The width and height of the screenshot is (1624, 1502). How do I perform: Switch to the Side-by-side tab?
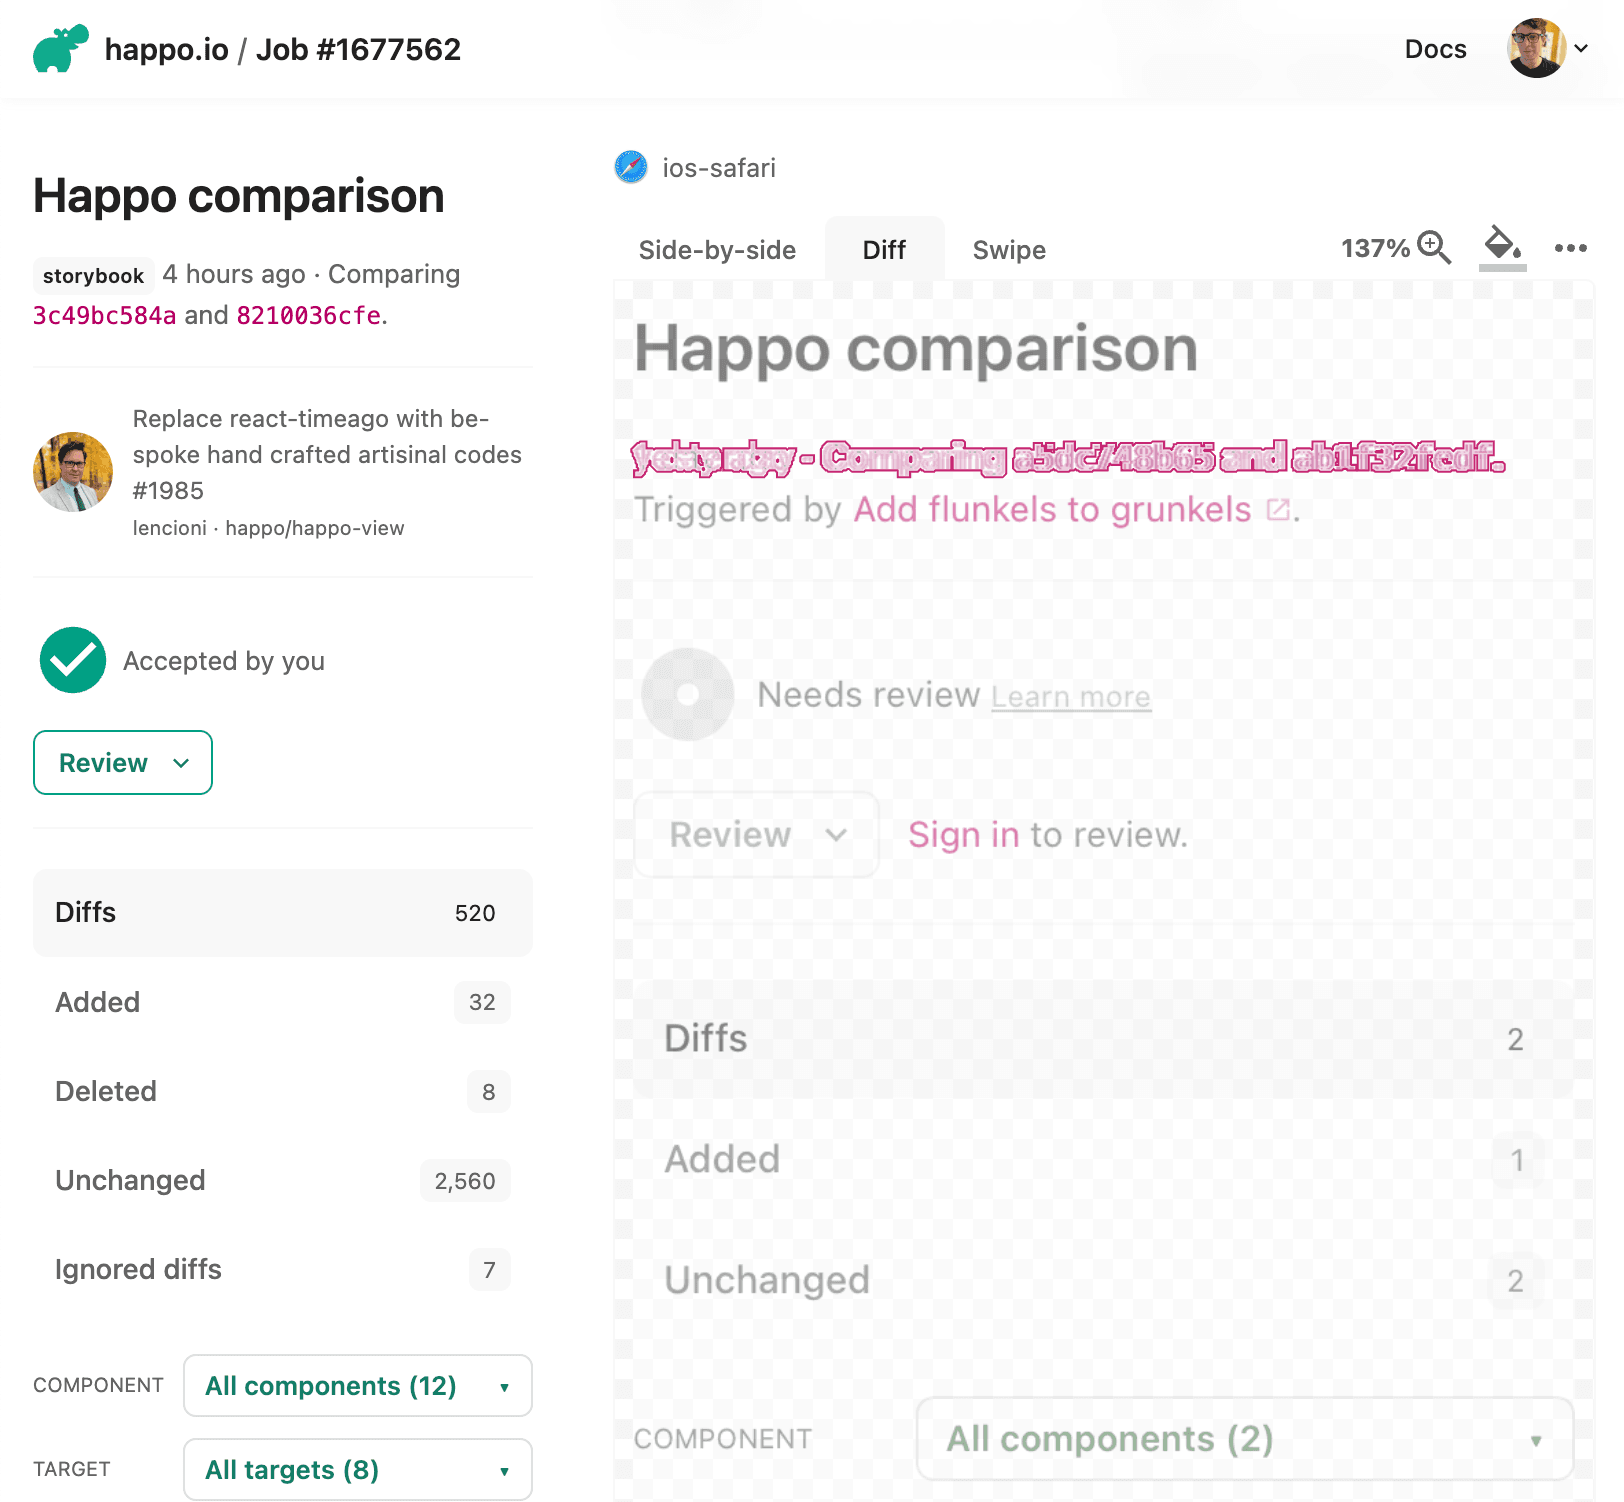pos(716,249)
